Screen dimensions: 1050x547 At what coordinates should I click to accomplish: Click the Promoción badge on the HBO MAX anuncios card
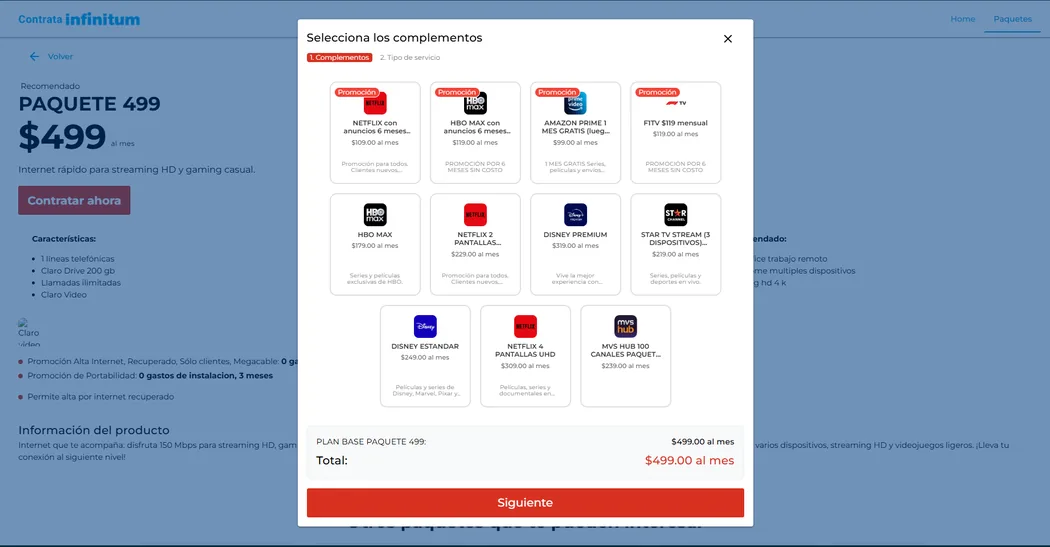[457, 92]
